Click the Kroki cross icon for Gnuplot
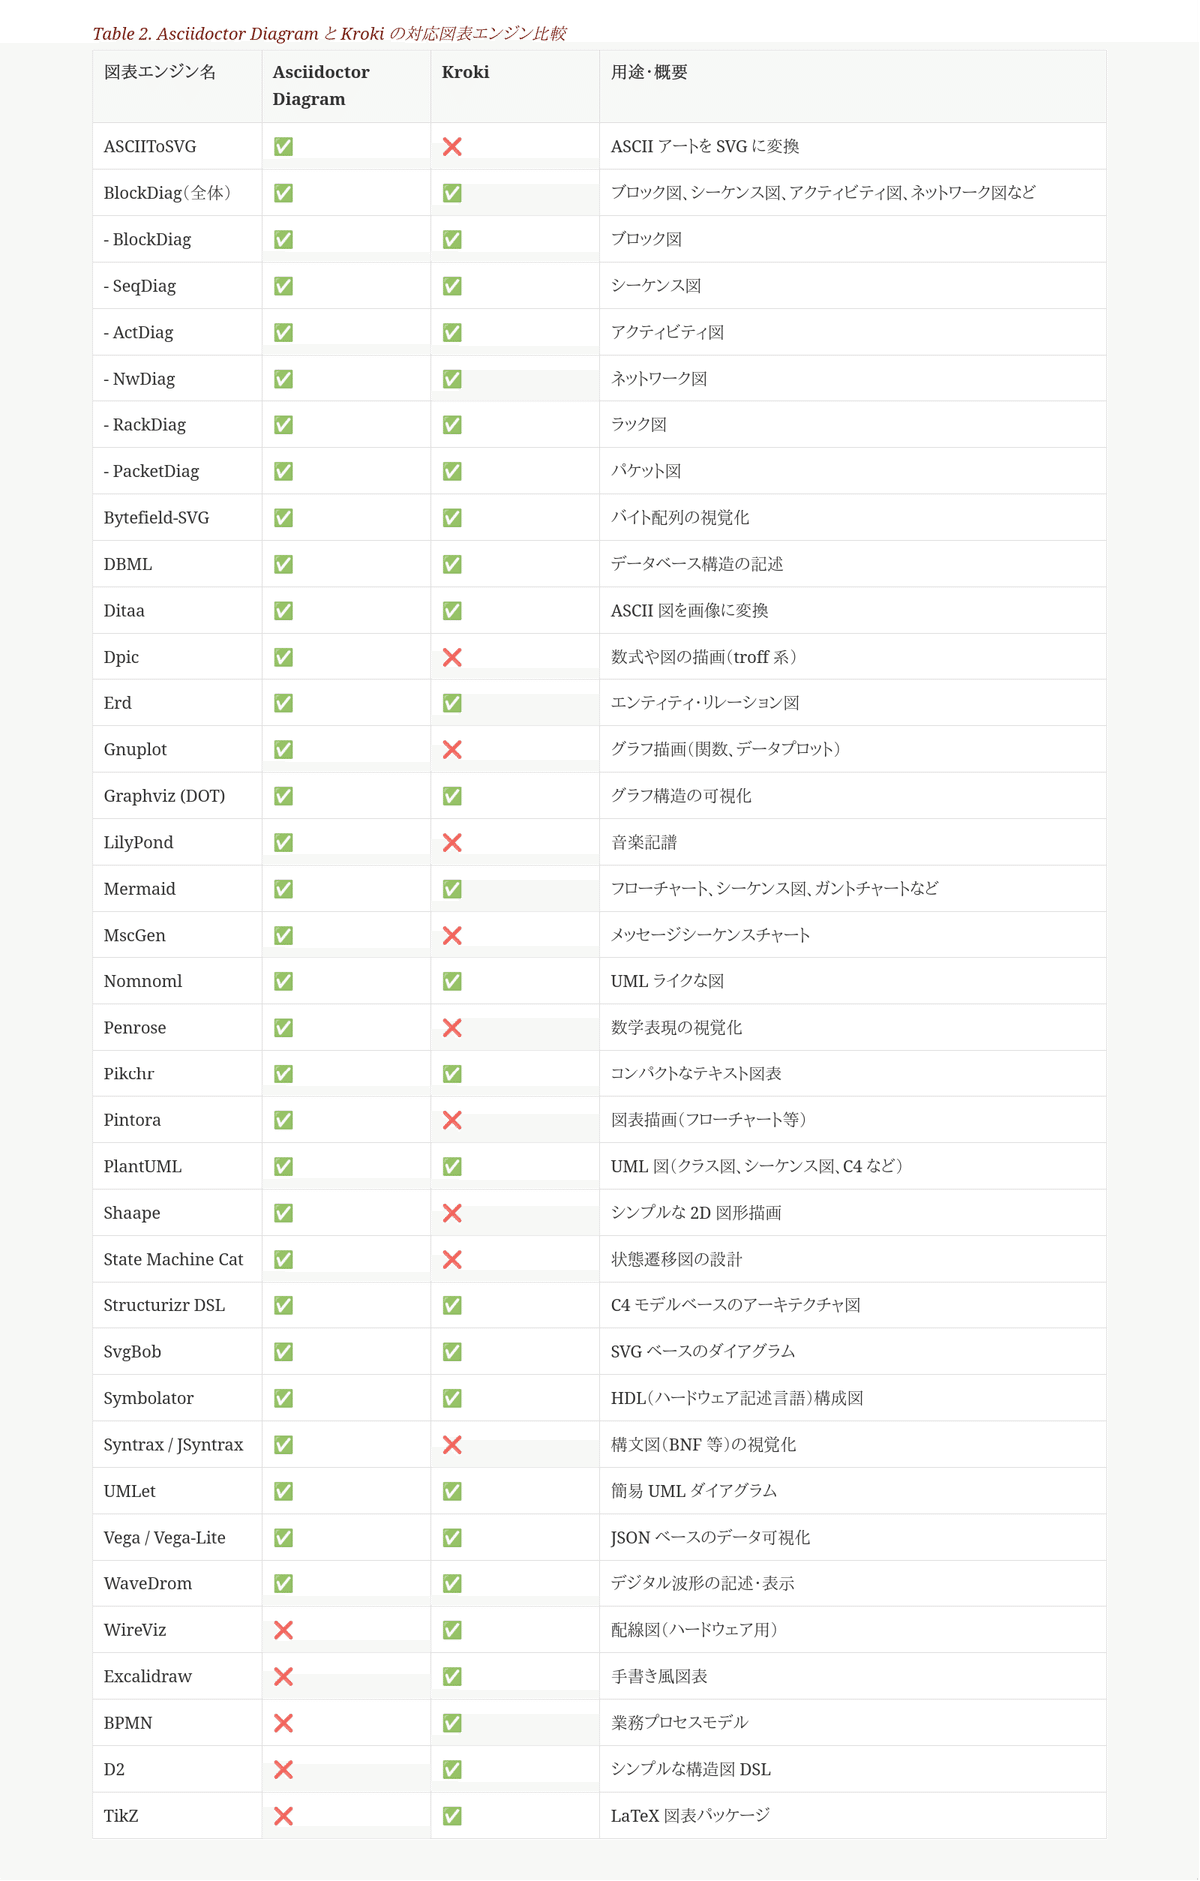Image resolution: width=1200 pixels, height=1881 pixels. (x=452, y=750)
